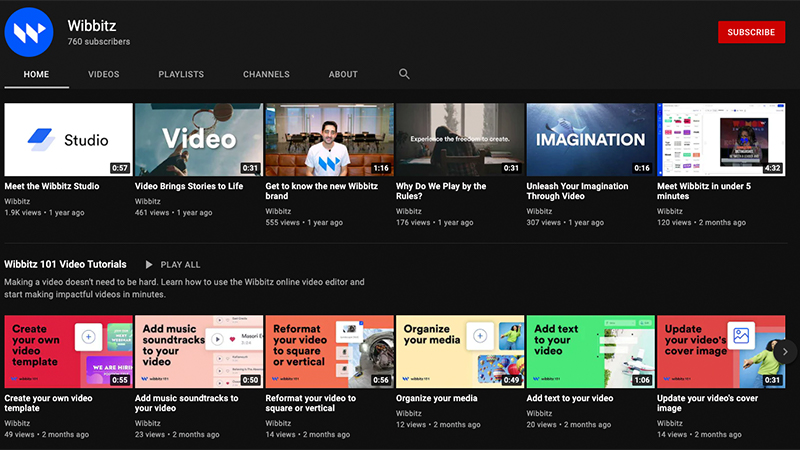This screenshot has width=800, height=450.
Task: Open the About tab
Action: point(343,74)
